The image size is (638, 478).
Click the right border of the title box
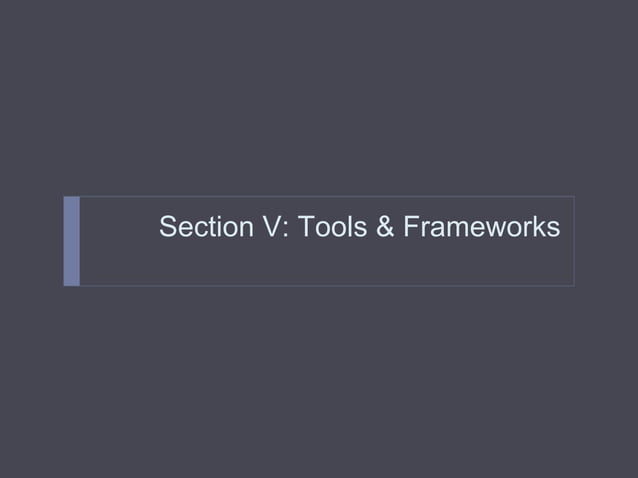click(x=574, y=241)
